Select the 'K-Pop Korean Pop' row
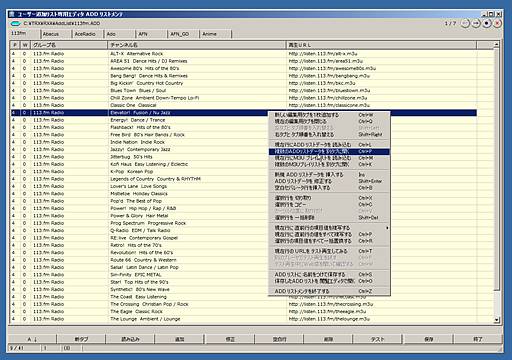The image size is (512, 360). coord(243,171)
